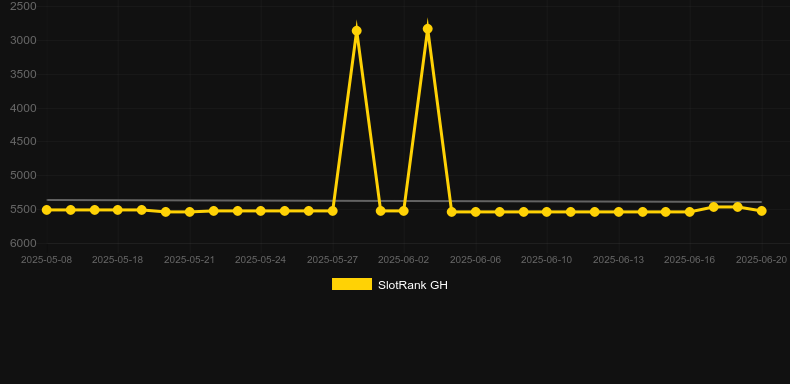Select the data point at 2025-05-08

pos(46,210)
